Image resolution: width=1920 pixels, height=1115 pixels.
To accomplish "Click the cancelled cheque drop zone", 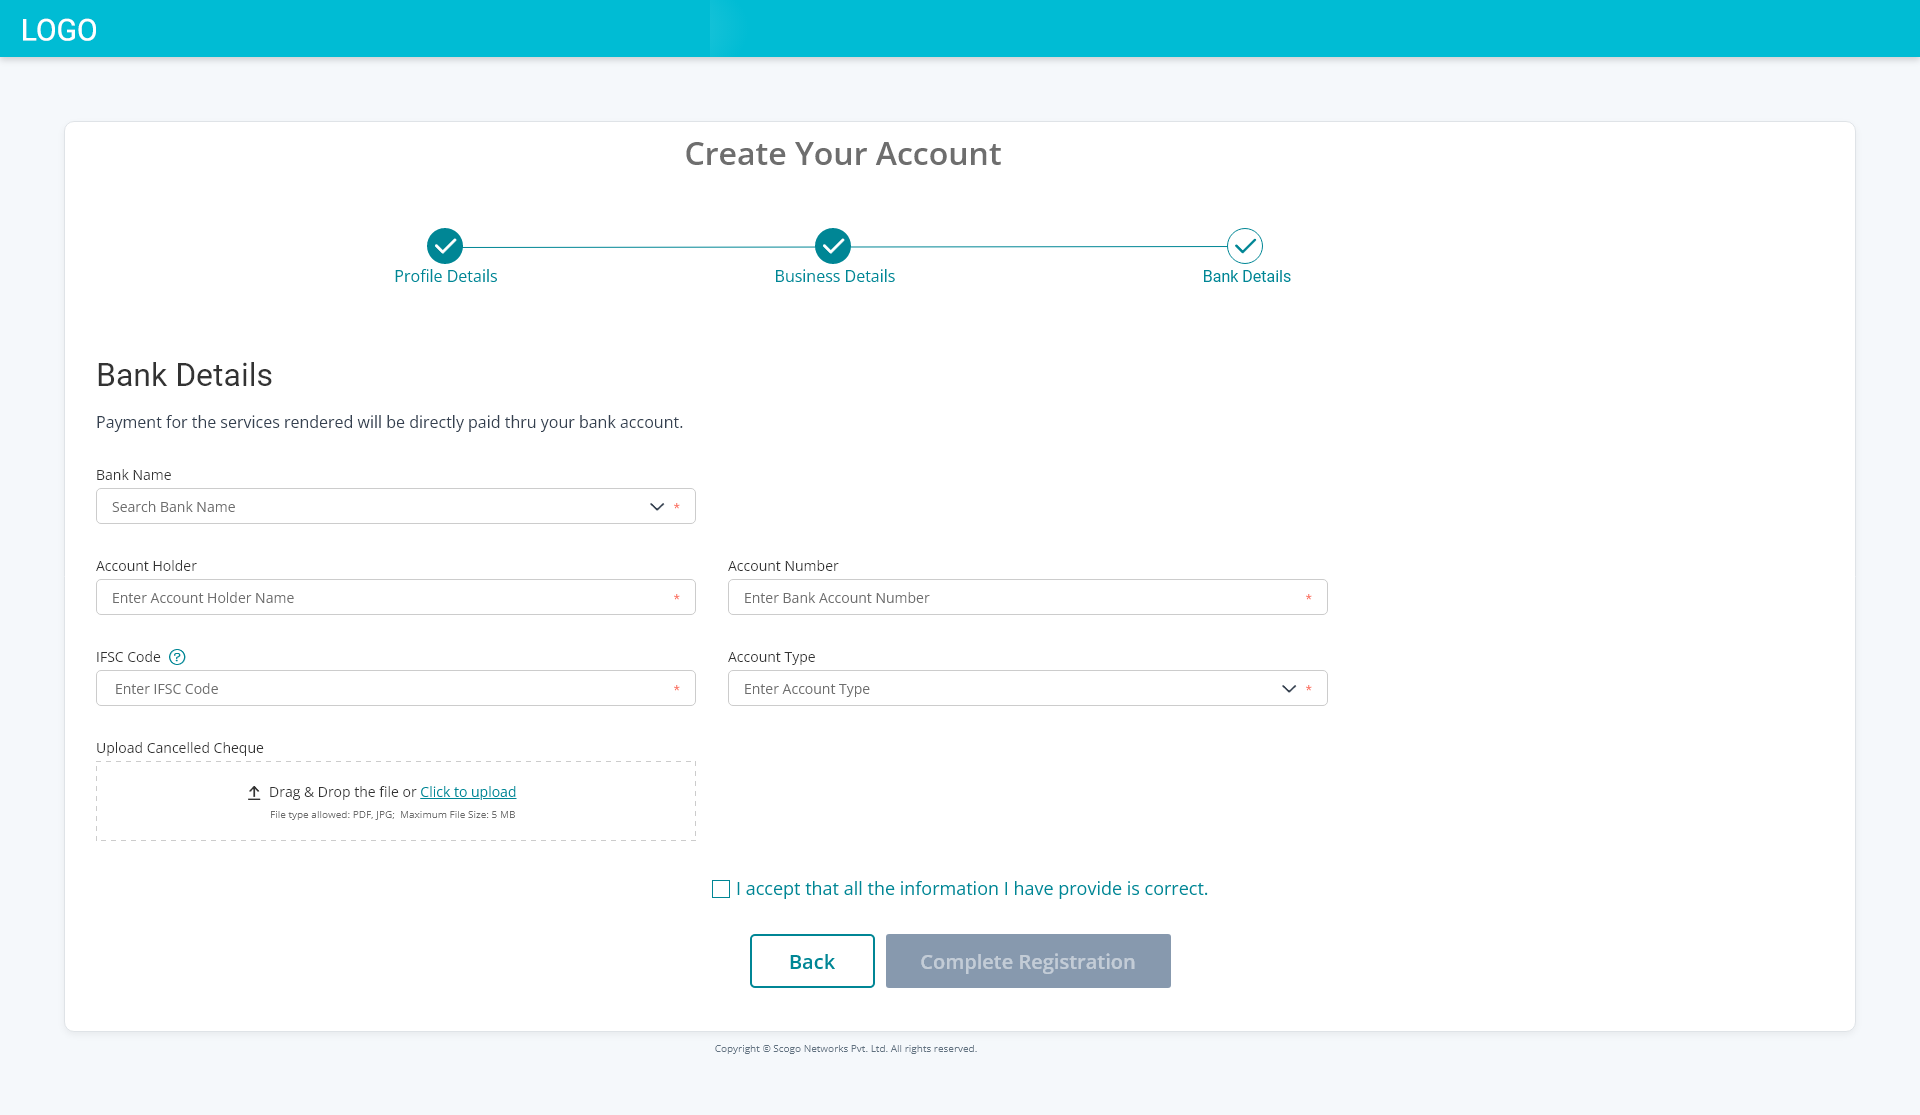I will (x=396, y=825).
